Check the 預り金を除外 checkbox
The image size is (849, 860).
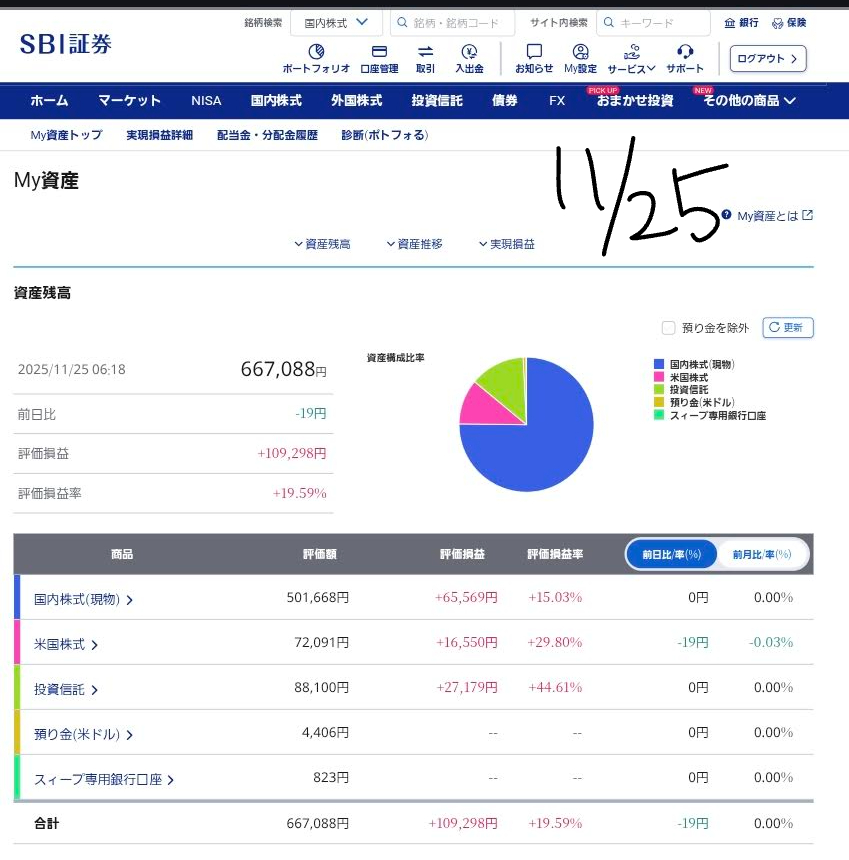(x=669, y=328)
